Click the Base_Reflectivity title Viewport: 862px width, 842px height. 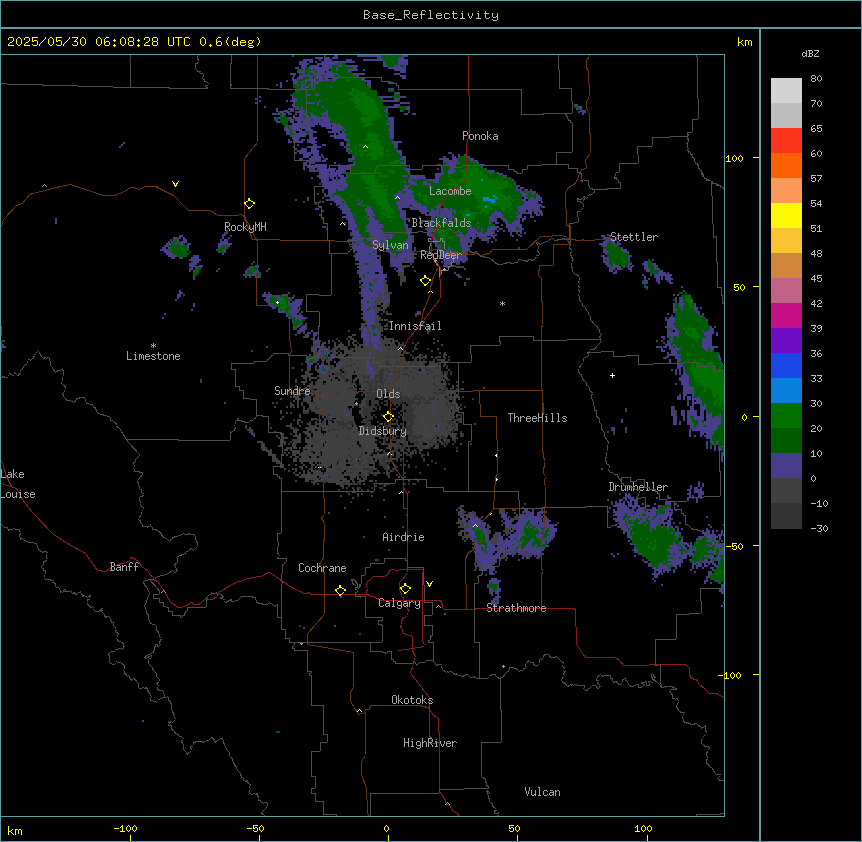[x=430, y=15]
